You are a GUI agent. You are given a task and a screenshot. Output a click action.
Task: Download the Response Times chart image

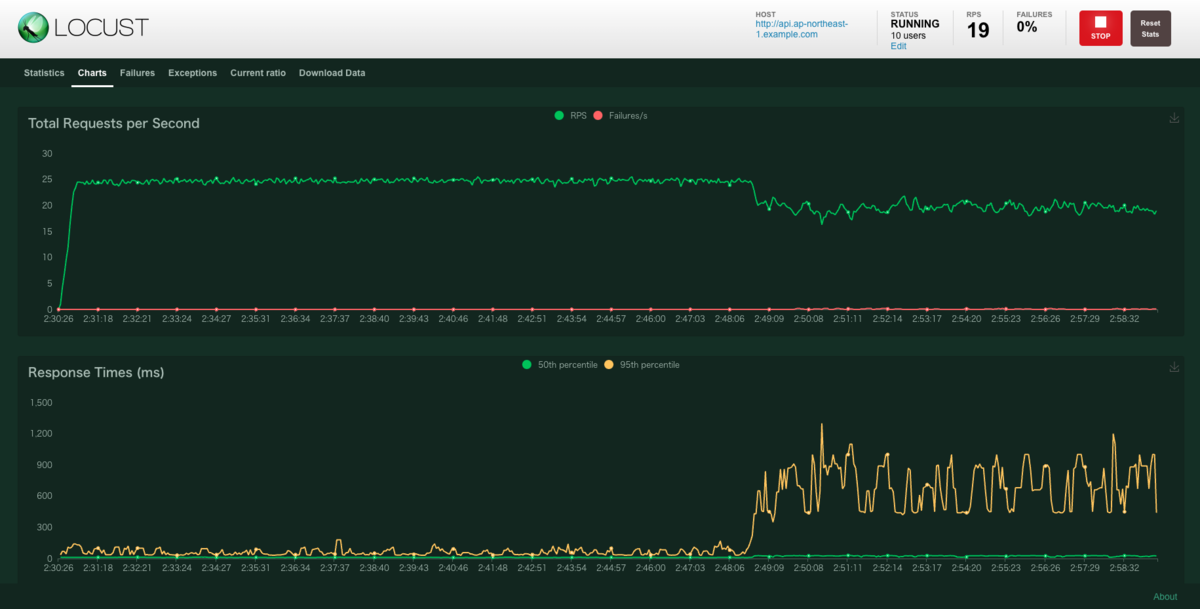point(1174,367)
